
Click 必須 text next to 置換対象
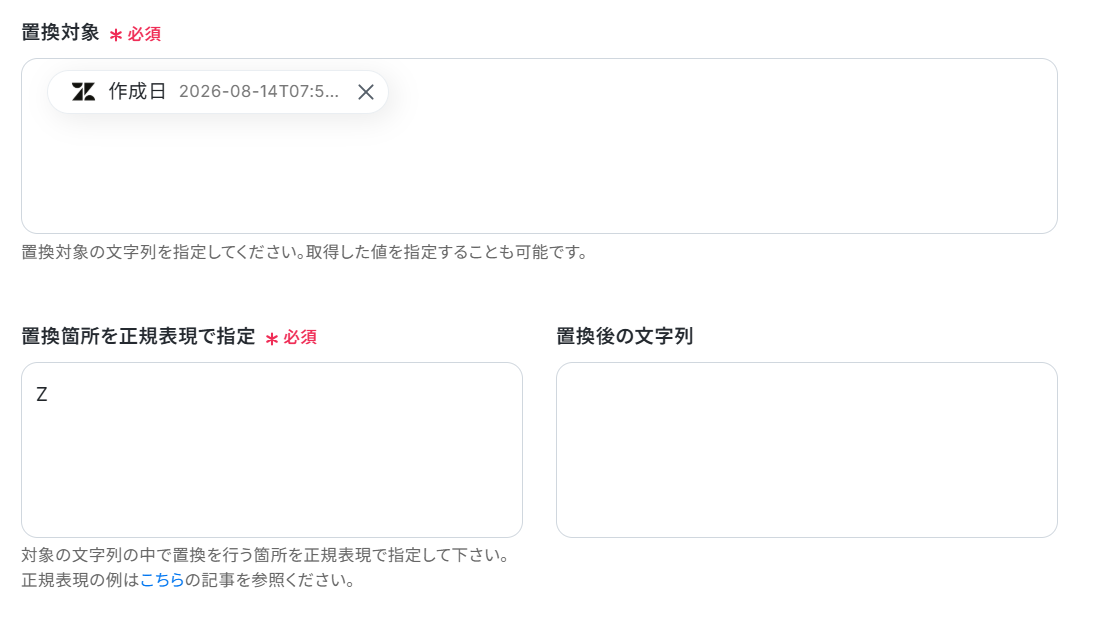tap(144, 34)
